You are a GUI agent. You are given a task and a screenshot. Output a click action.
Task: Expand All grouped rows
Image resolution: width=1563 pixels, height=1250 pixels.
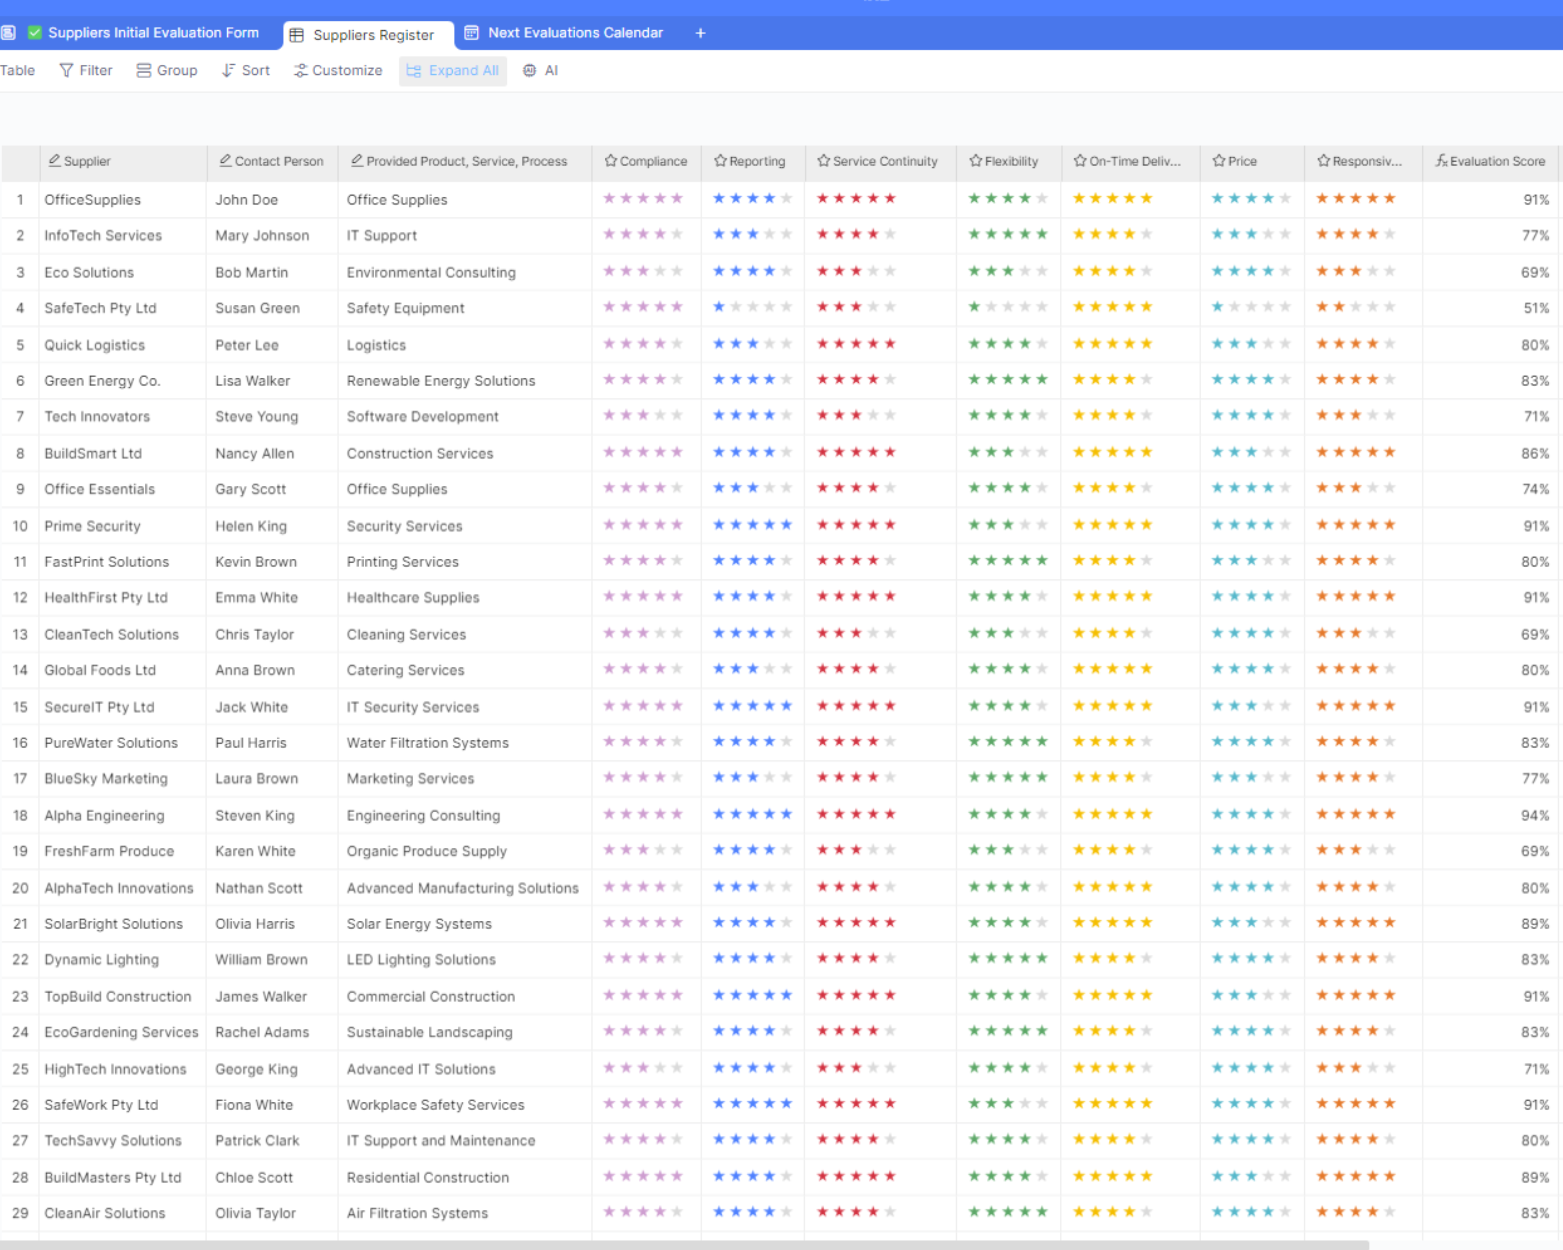(x=453, y=71)
